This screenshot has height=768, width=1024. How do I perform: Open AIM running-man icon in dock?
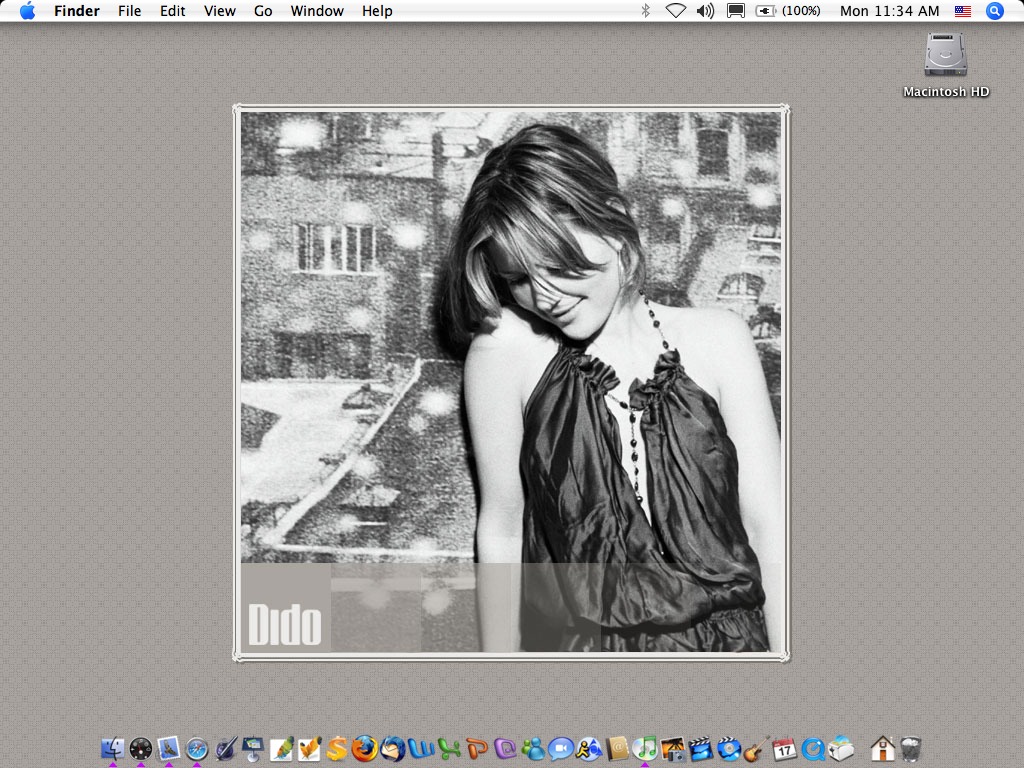[589, 748]
